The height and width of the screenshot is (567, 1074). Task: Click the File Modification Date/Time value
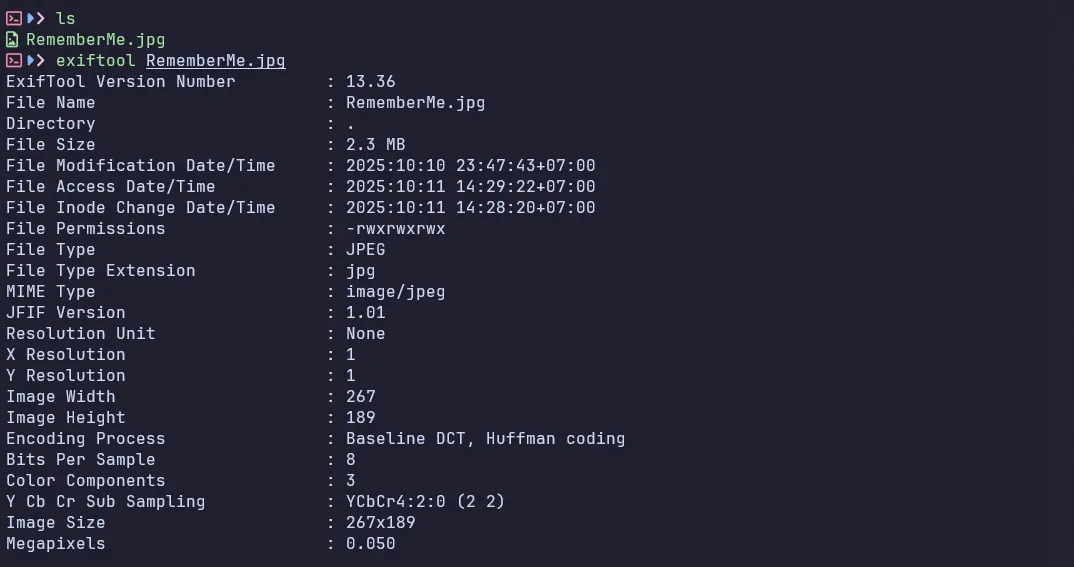tap(470, 166)
